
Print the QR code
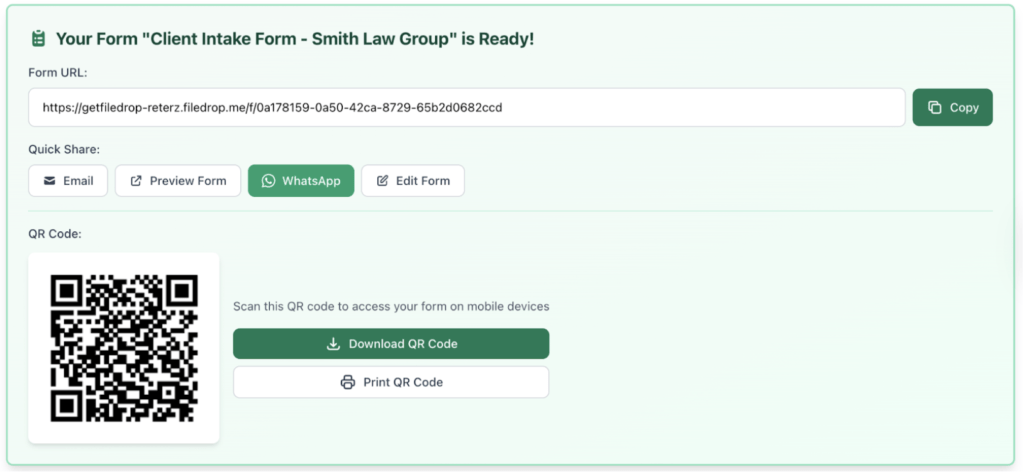[x=391, y=382]
